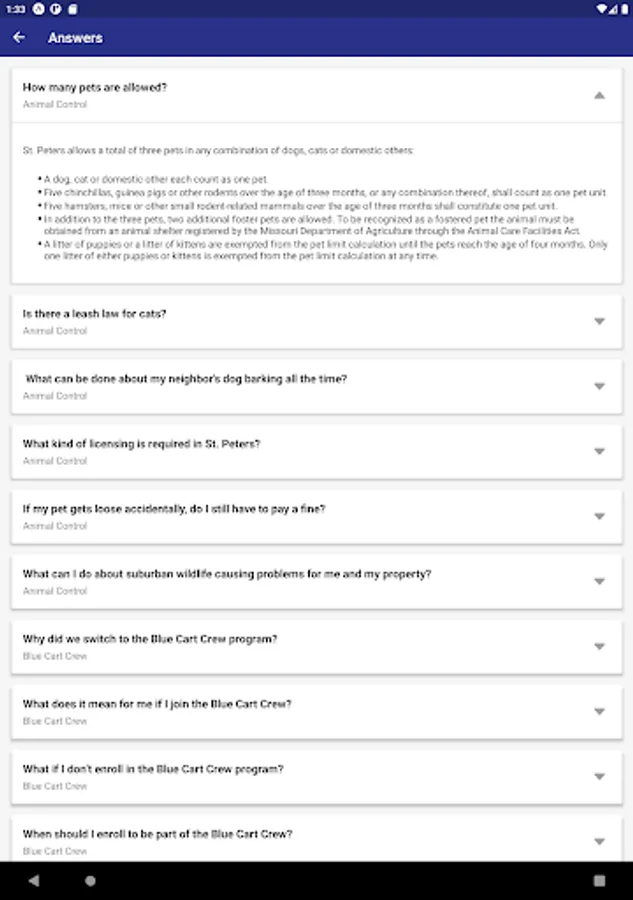Tap the back arrow in Answers header
Viewport: 633px width, 900px height.
[x=19, y=38]
